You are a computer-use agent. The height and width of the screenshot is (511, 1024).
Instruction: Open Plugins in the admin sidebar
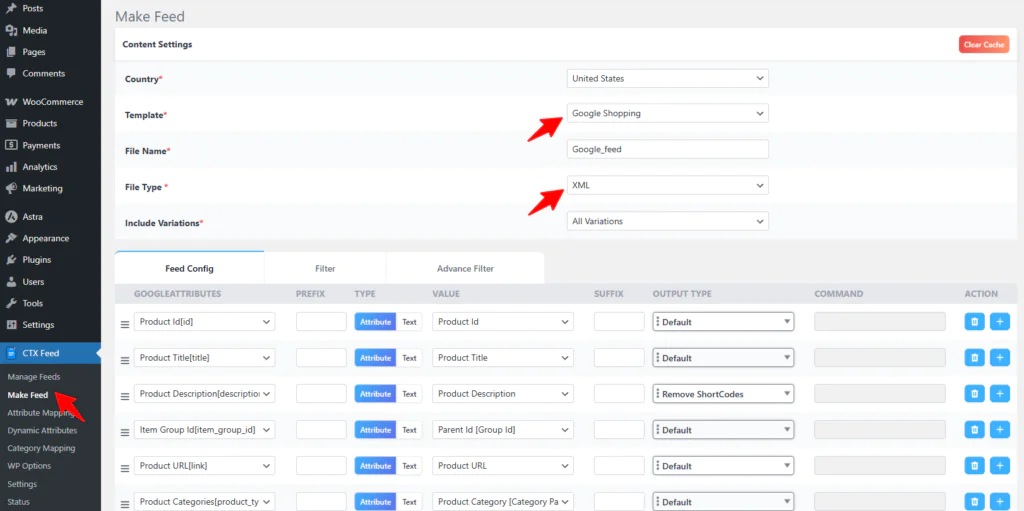(36, 260)
